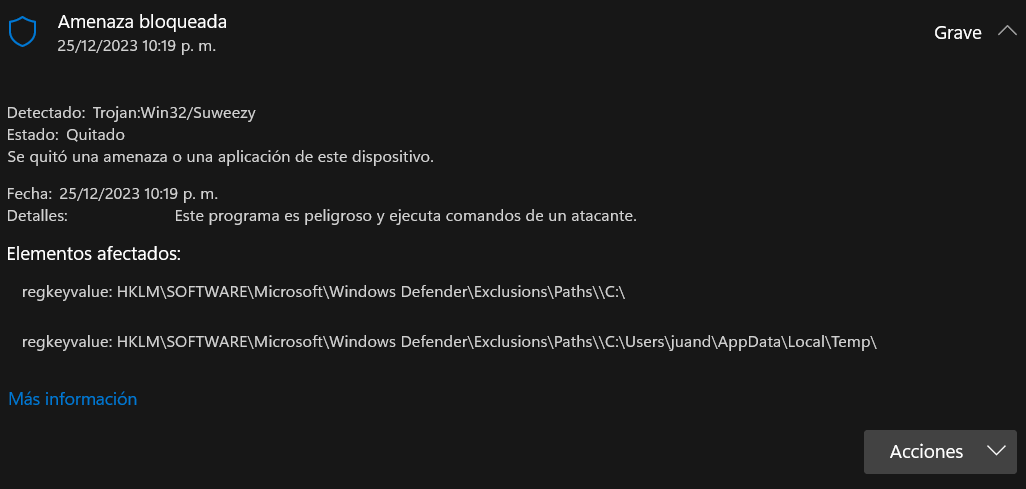Select the regkeyvalue entry with AppData\Local\Temp
Viewport: 1026px width, 489px height.
click(449, 342)
